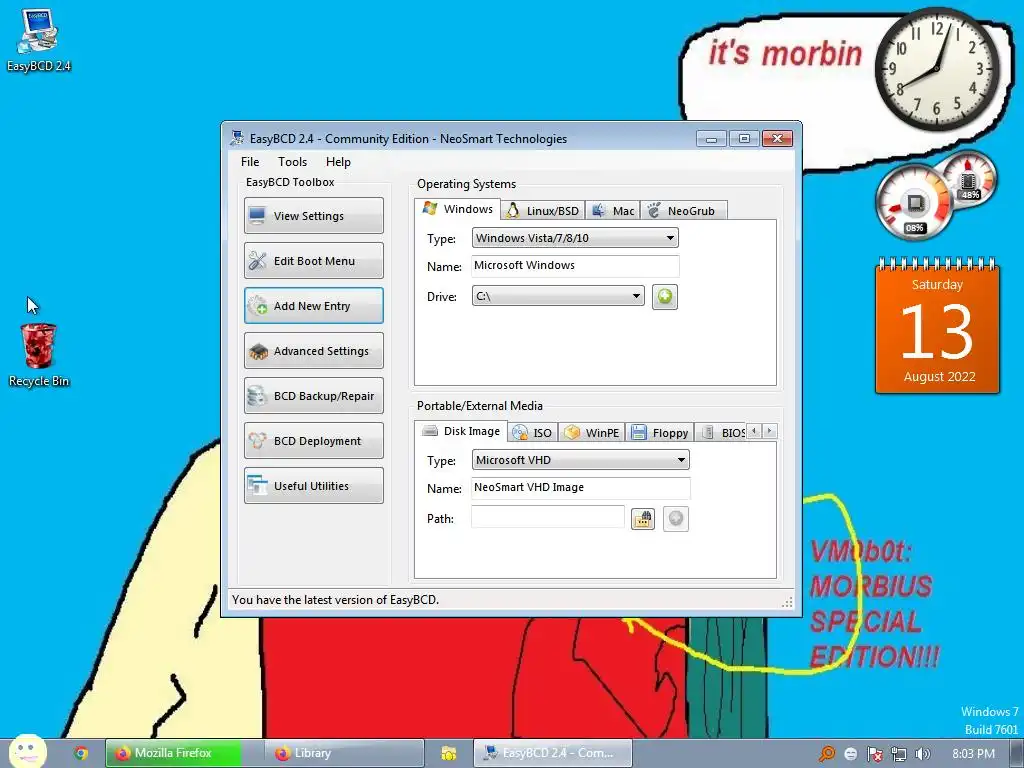Click the analog clock gadget
Viewport: 1024px width, 768px height.
(x=936, y=68)
